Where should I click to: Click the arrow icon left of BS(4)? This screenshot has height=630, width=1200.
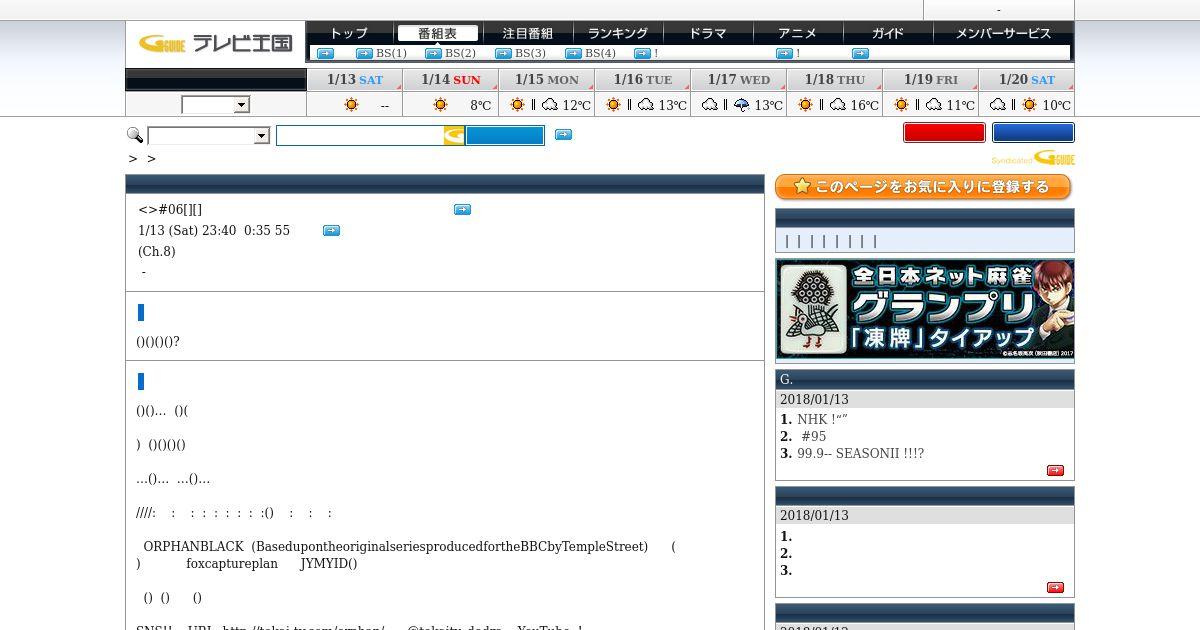click(x=573, y=53)
